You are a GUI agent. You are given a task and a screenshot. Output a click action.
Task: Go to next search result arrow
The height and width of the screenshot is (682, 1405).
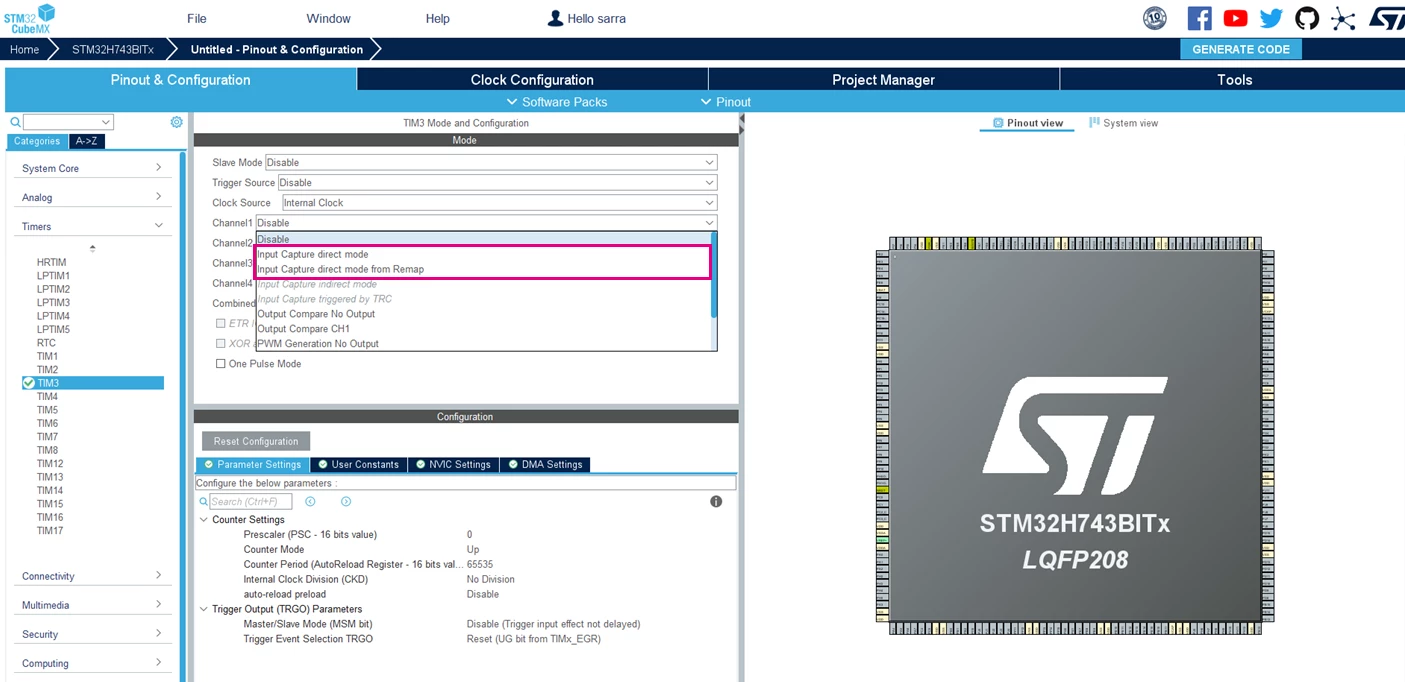click(x=346, y=501)
